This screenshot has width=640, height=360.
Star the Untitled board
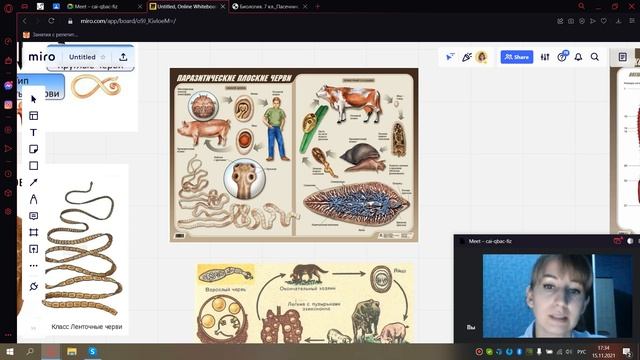pos(103,57)
